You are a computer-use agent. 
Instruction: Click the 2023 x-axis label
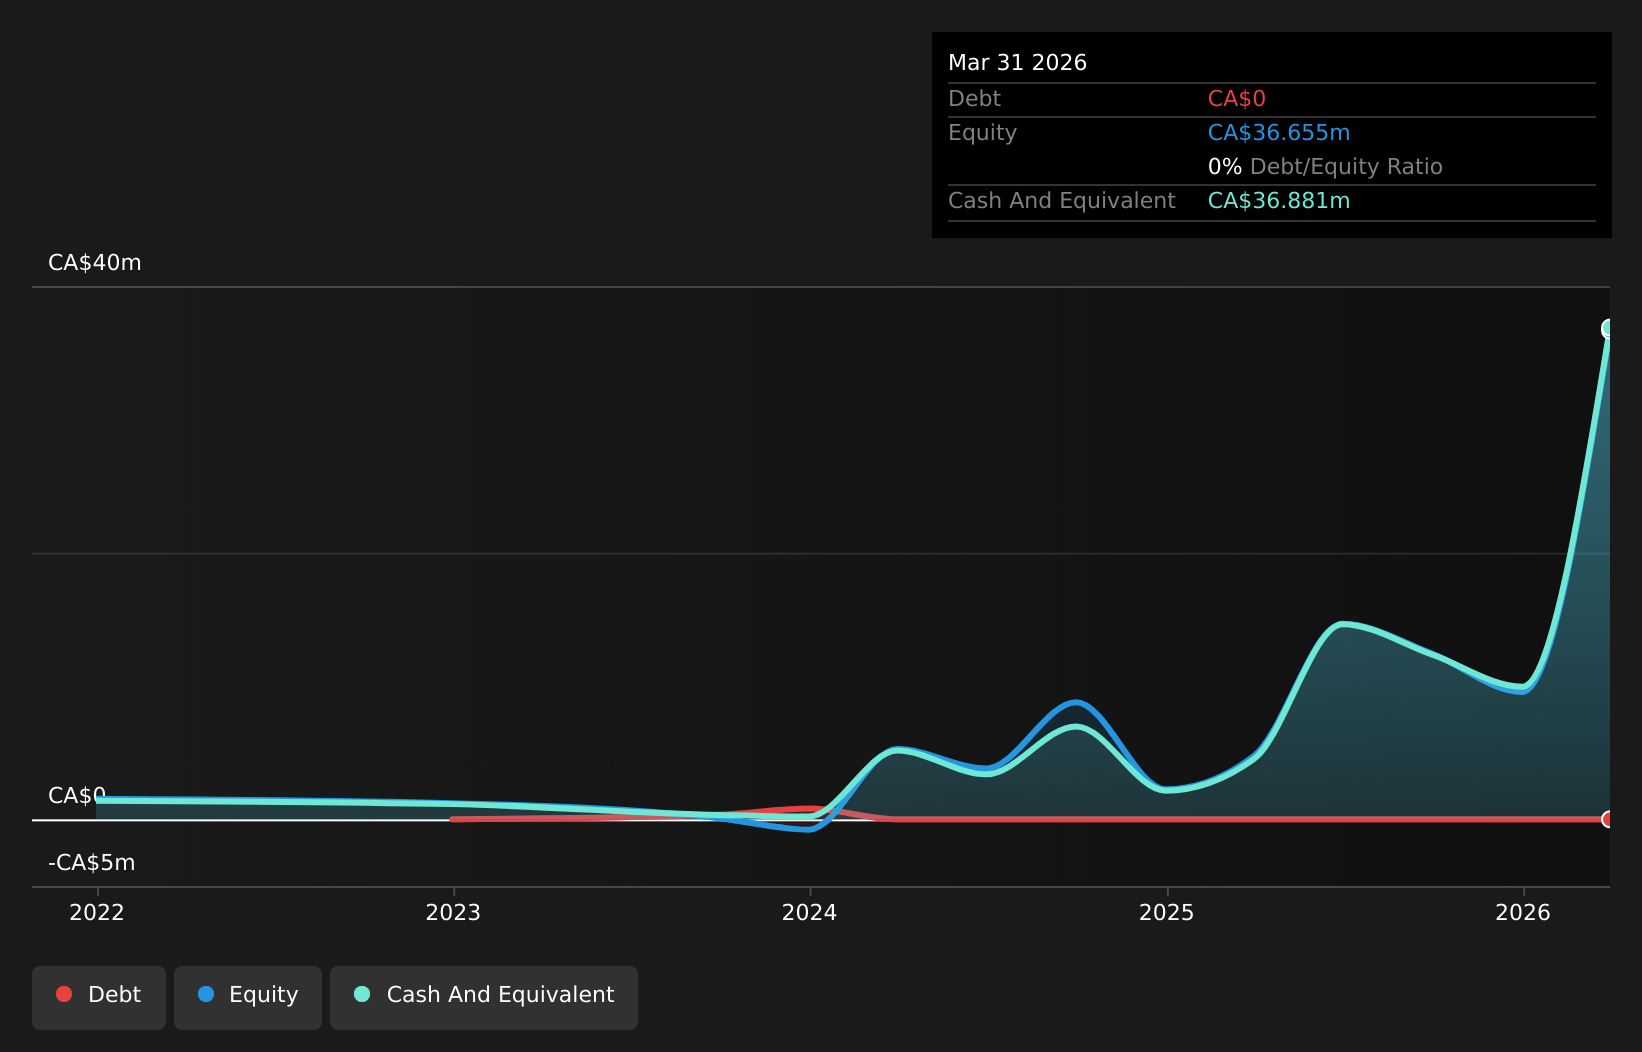(453, 912)
